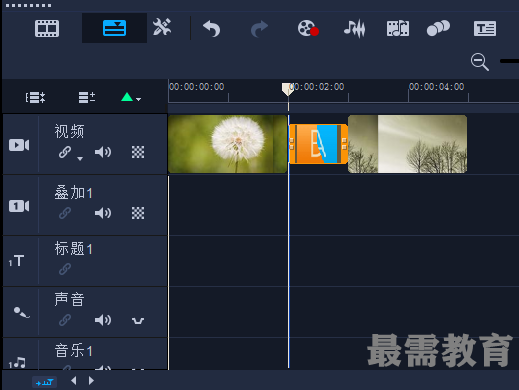Click the zoom out magnifier
519x390 pixels.
[480, 62]
